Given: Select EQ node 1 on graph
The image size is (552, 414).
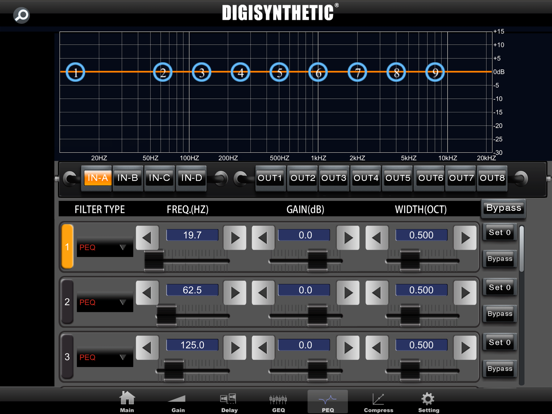Looking at the screenshot, I should (75, 72).
